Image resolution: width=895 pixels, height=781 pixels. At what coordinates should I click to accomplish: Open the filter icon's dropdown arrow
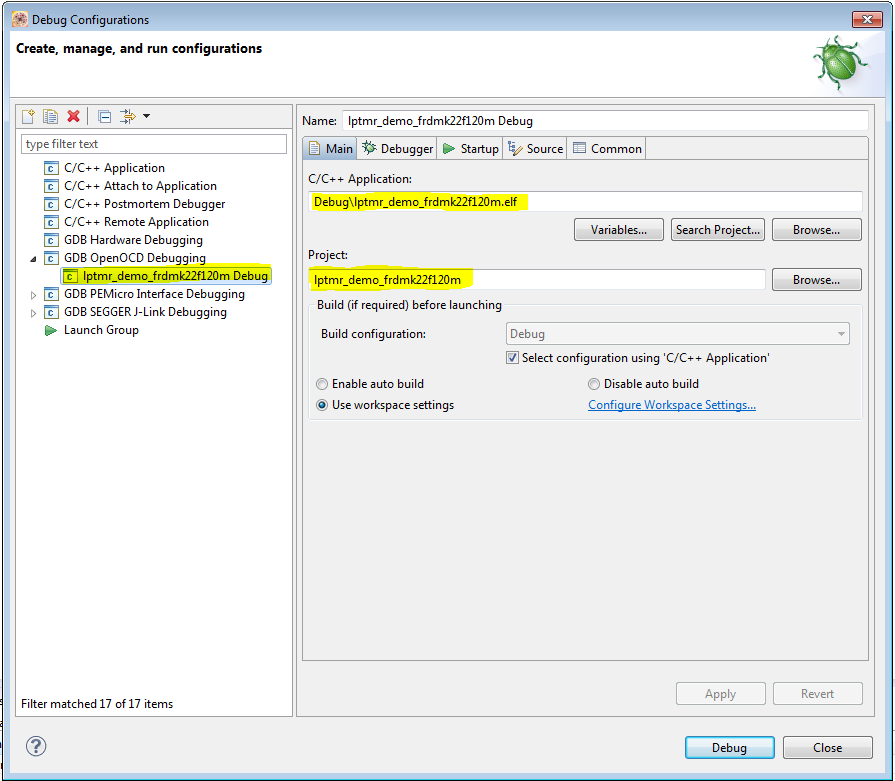[x=147, y=116]
